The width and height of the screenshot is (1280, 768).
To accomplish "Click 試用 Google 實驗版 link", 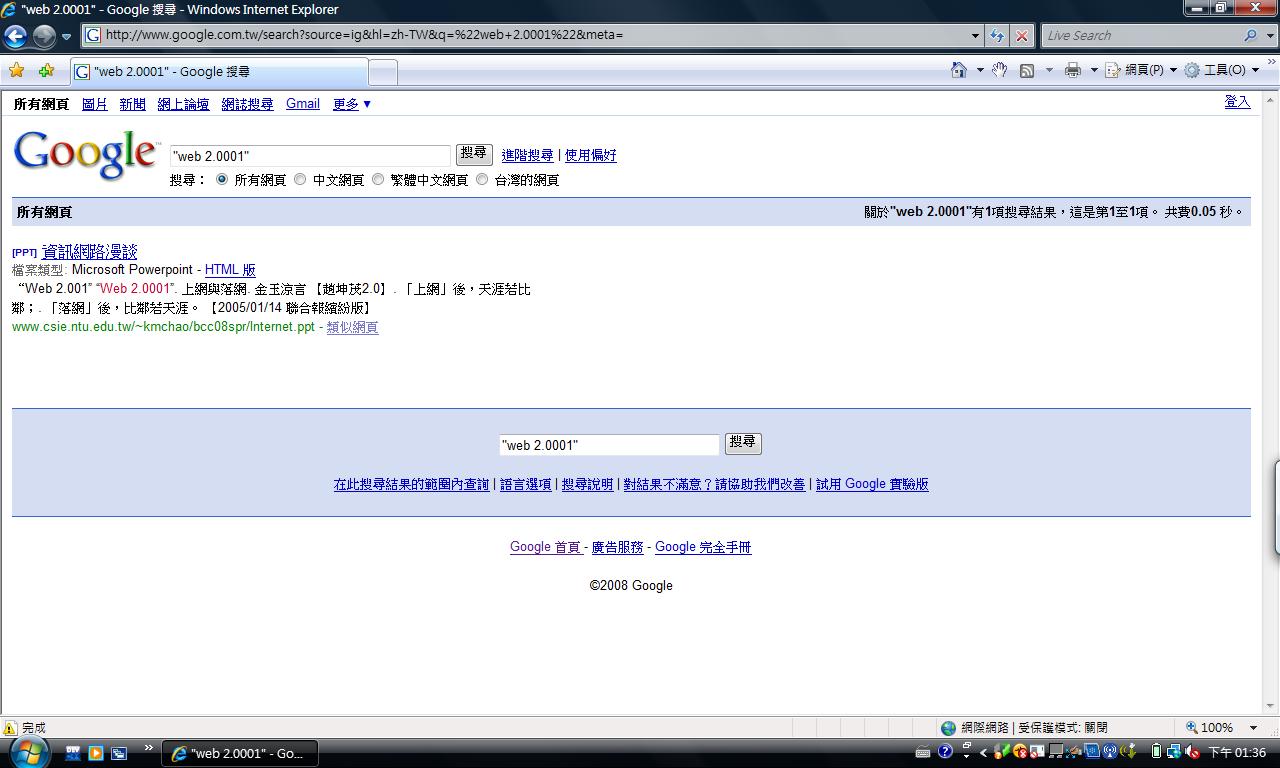I will pyautogui.click(x=872, y=484).
